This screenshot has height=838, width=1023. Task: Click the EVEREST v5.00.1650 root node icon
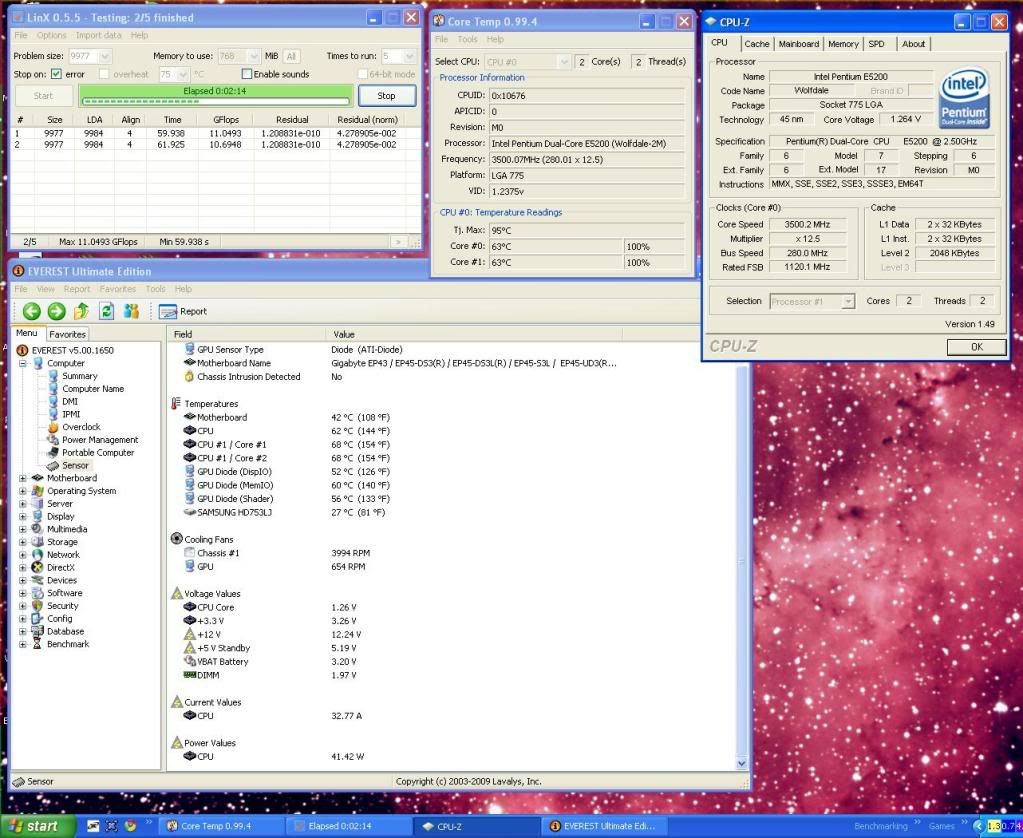click(22, 350)
